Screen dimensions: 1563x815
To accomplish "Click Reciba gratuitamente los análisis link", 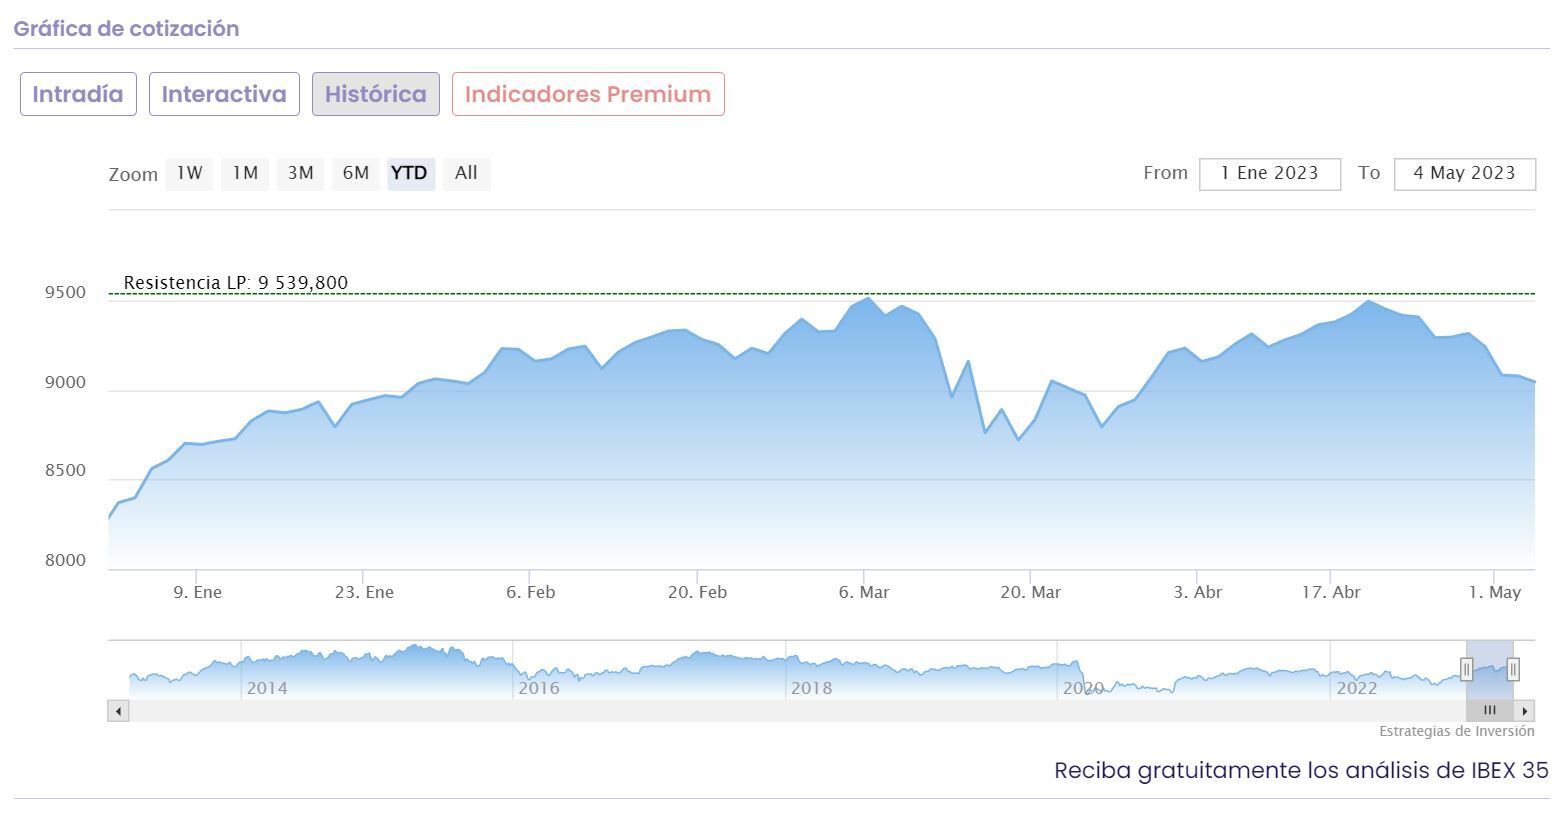I will click(1301, 770).
